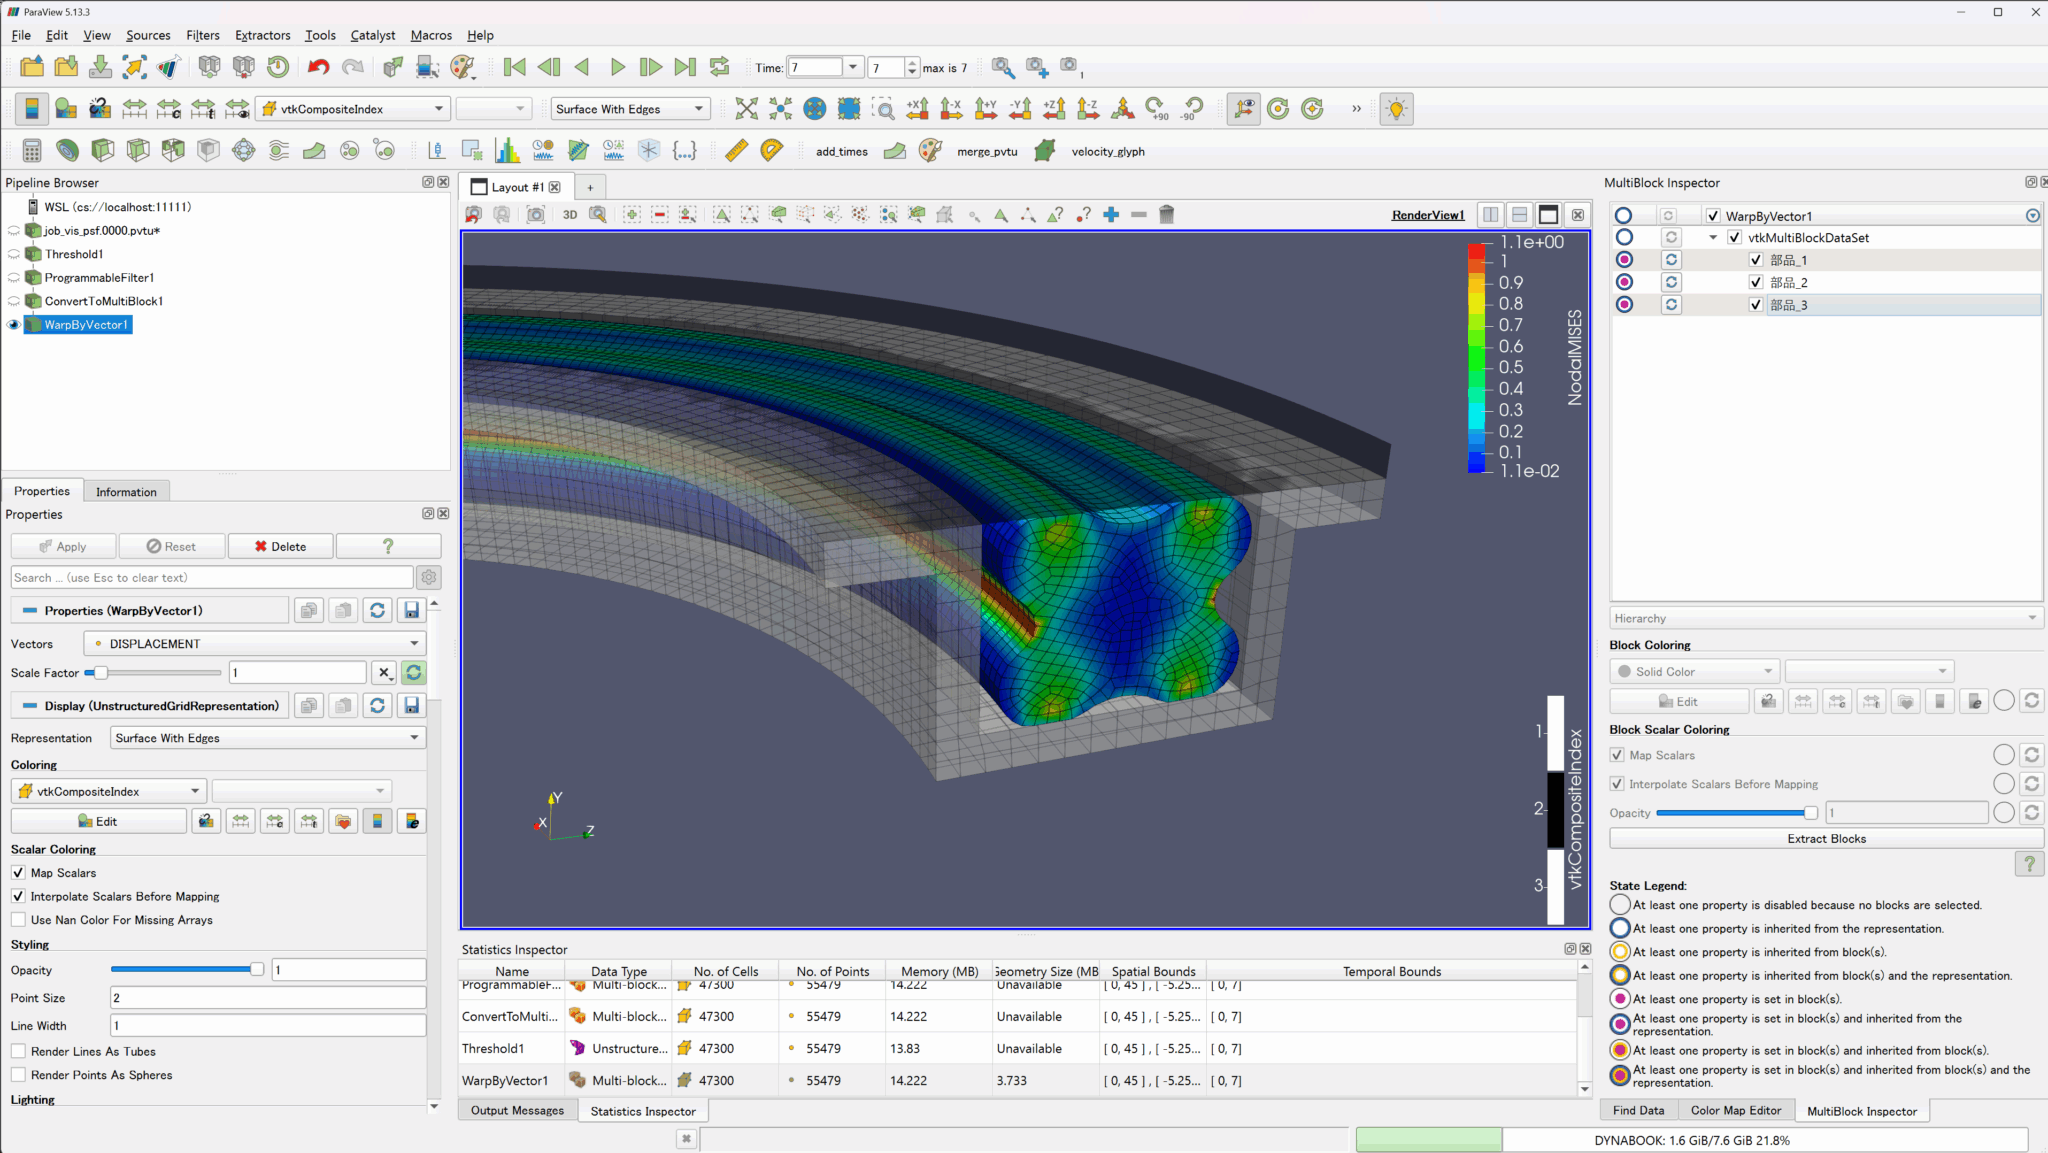2048x1153 pixels.
Task: Click the Extract Blocks button
Action: [x=1826, y=839]
